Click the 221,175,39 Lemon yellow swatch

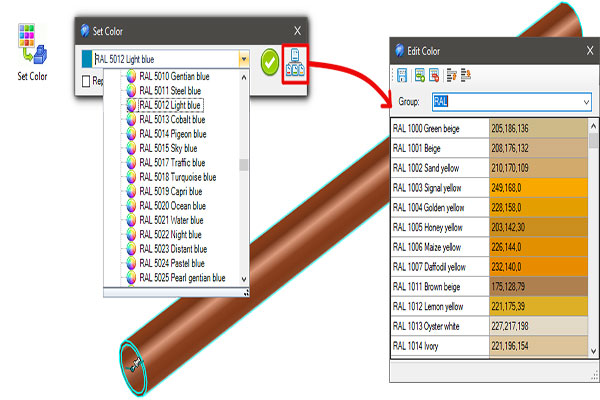coord(539,306)
